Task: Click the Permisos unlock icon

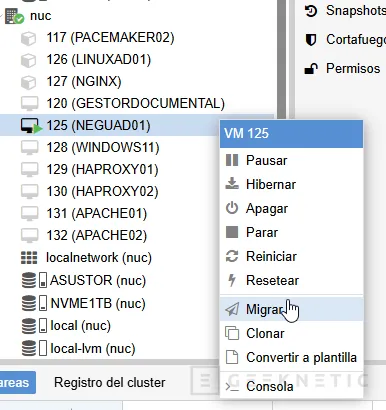Action: pos(311,69)
